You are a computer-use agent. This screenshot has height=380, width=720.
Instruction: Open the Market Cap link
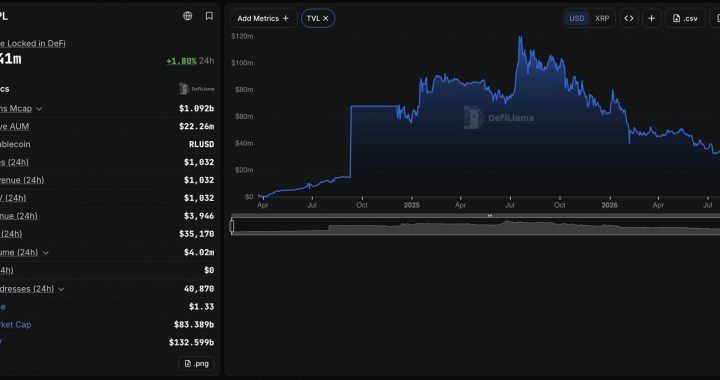coord(16,324)
